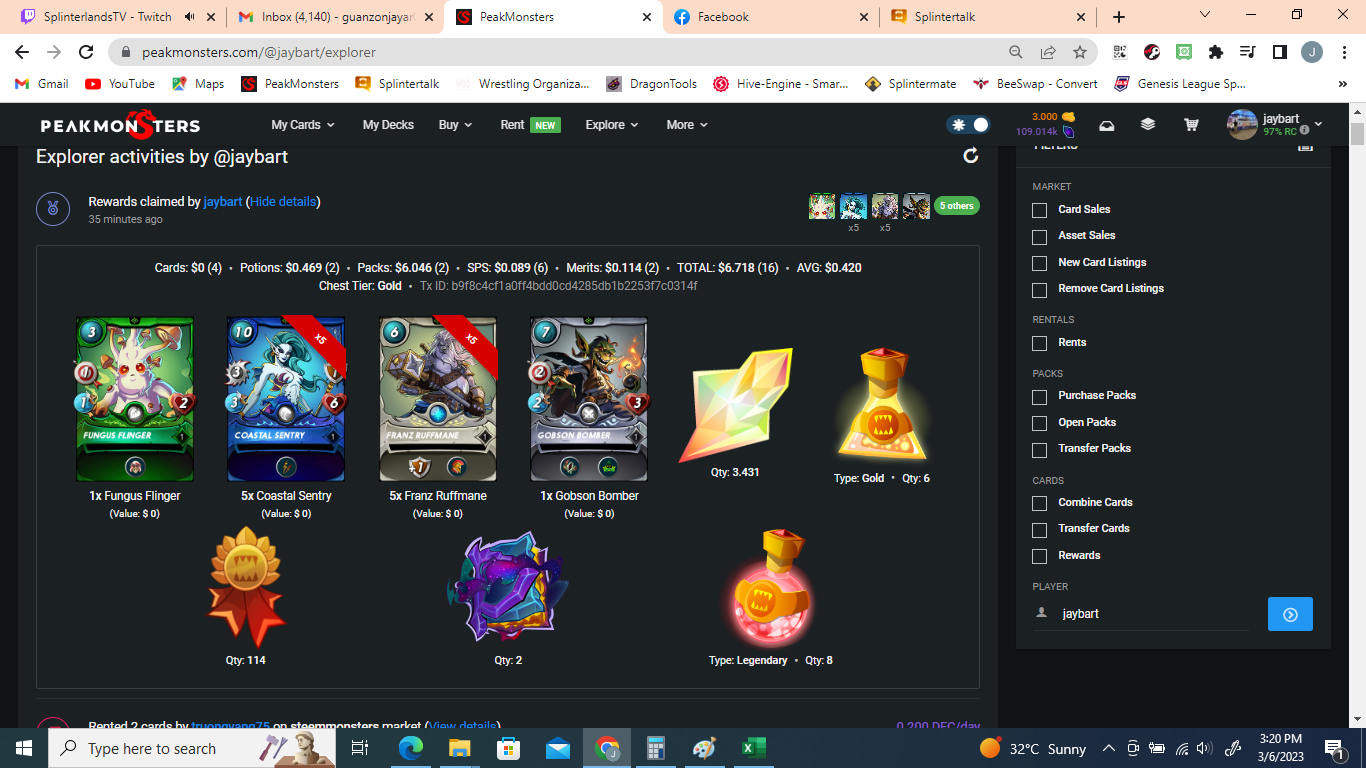
Task: Bookmark this page with star icon
Action: [1080, 52]
